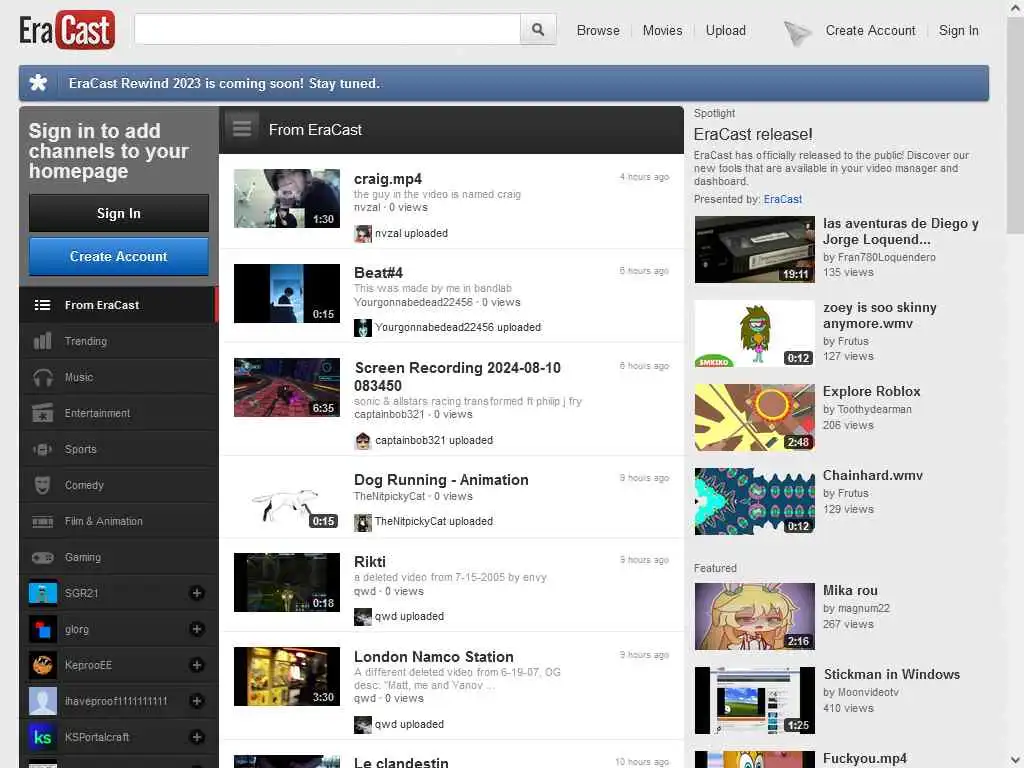The width and height of the screenshot is (1024, 768).
Task: Click the Comedy mask icon
Action: click(42, 485)
